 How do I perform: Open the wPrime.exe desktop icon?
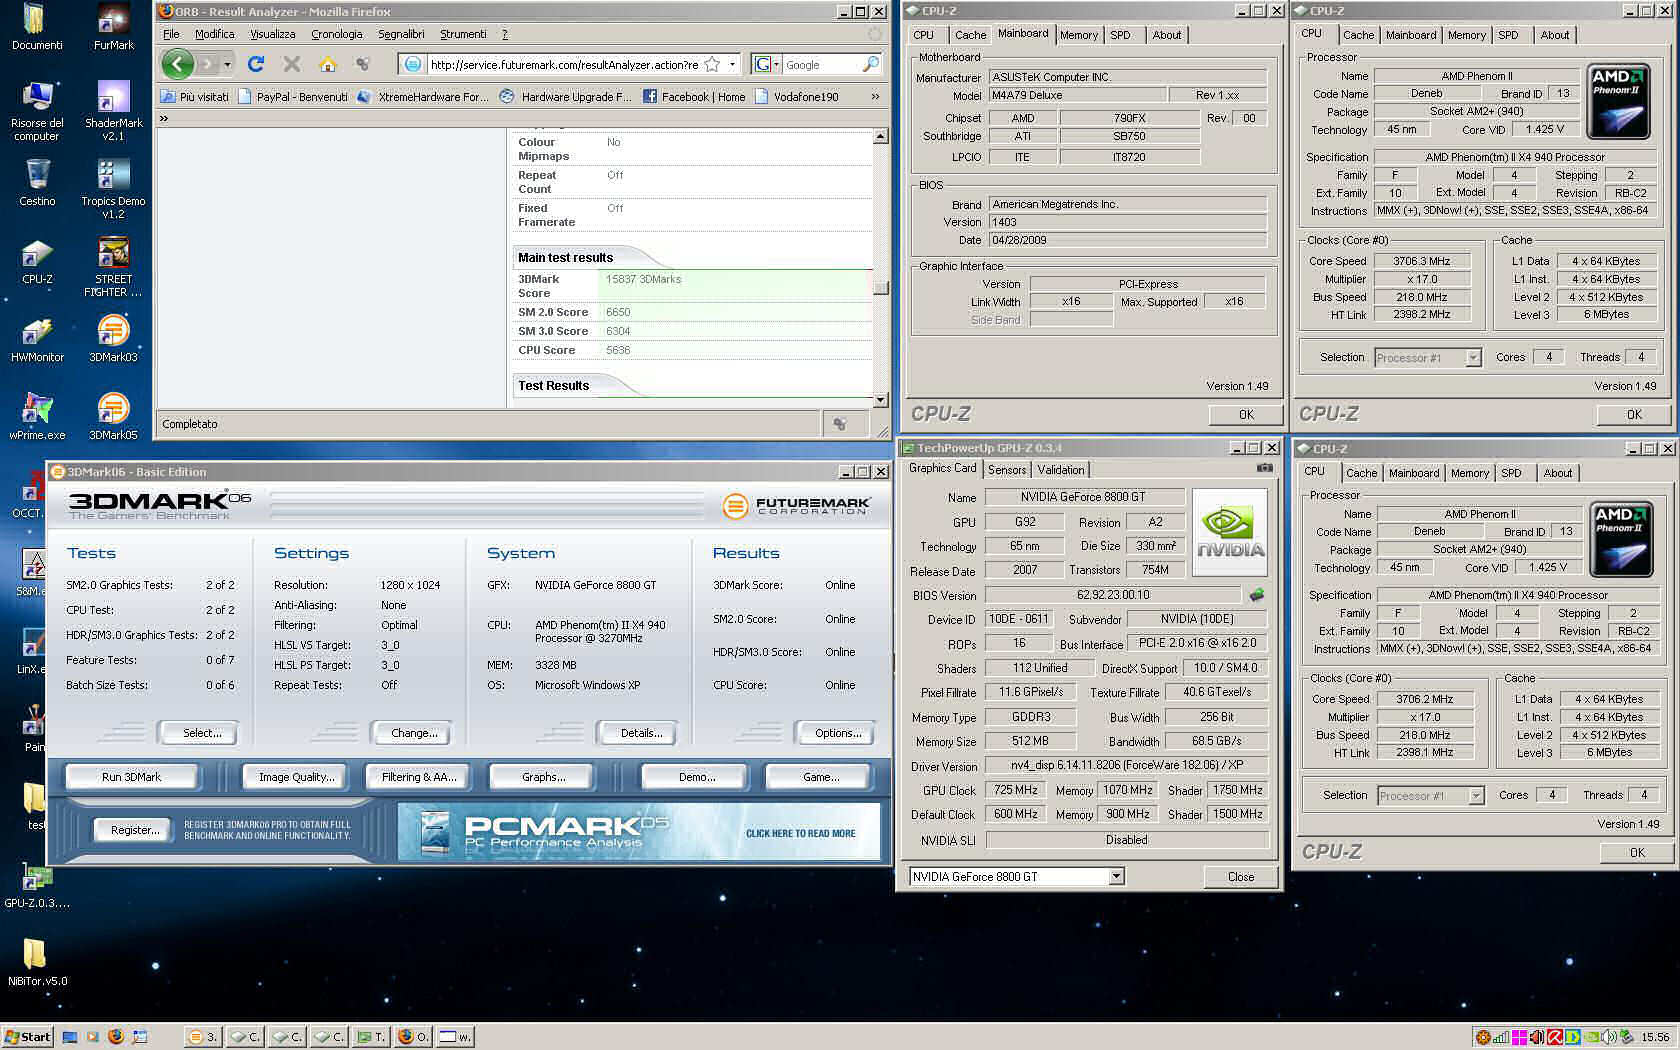(x=37, y=415)
